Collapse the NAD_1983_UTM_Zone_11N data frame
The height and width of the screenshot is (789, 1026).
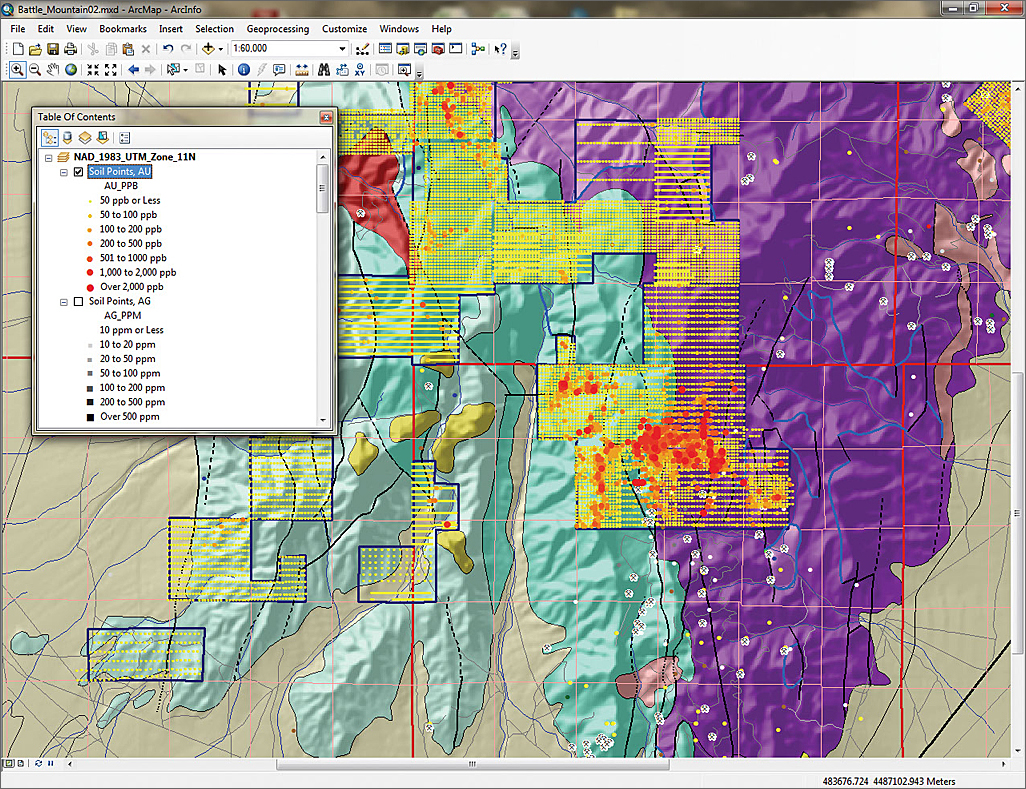pyautogui.click(x=49, y=158)
